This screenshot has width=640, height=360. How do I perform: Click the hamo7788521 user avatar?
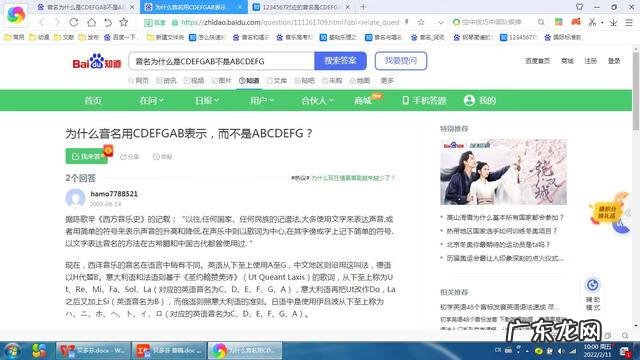[76, 198]
